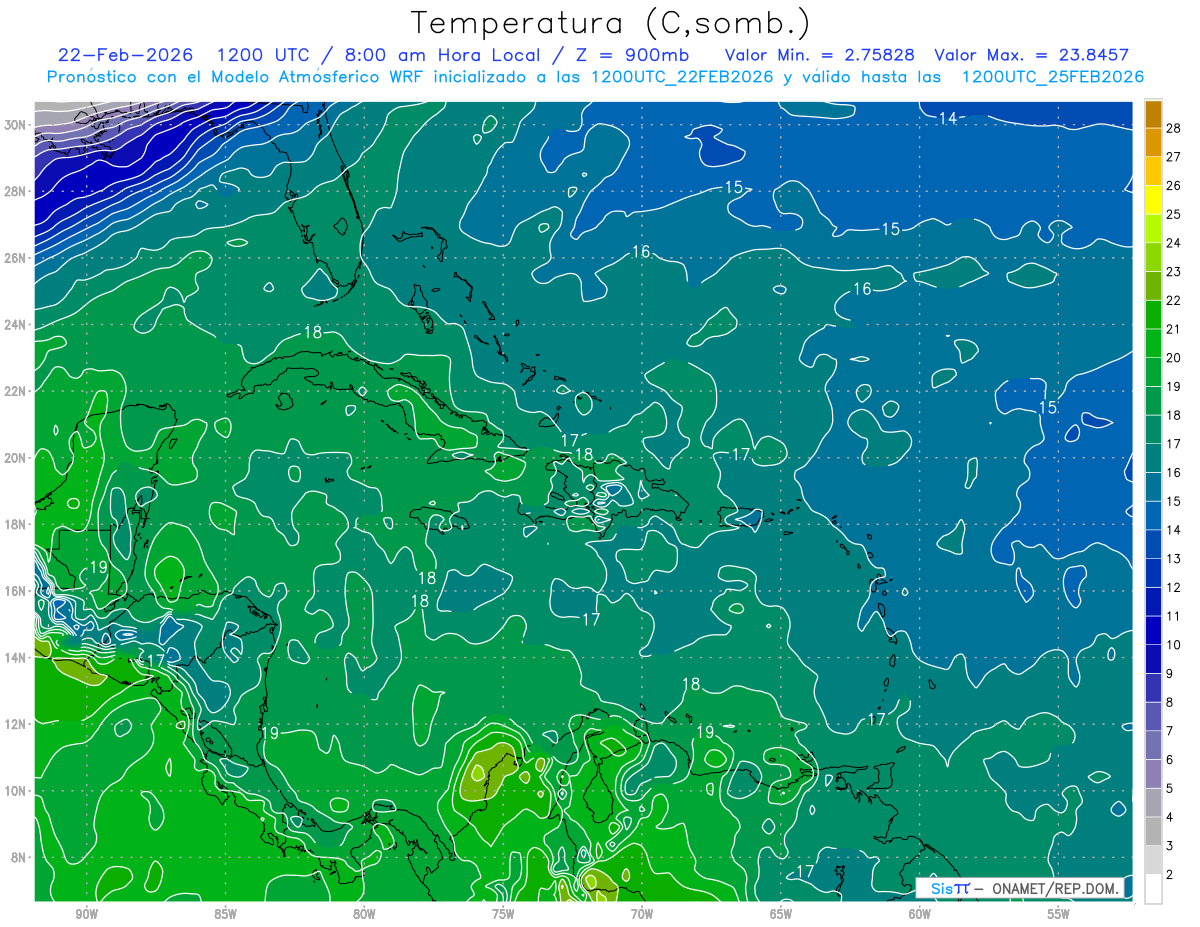Click the color scale label "3"
Screen dimensions: 1200x927
[x=1169, y=846]
